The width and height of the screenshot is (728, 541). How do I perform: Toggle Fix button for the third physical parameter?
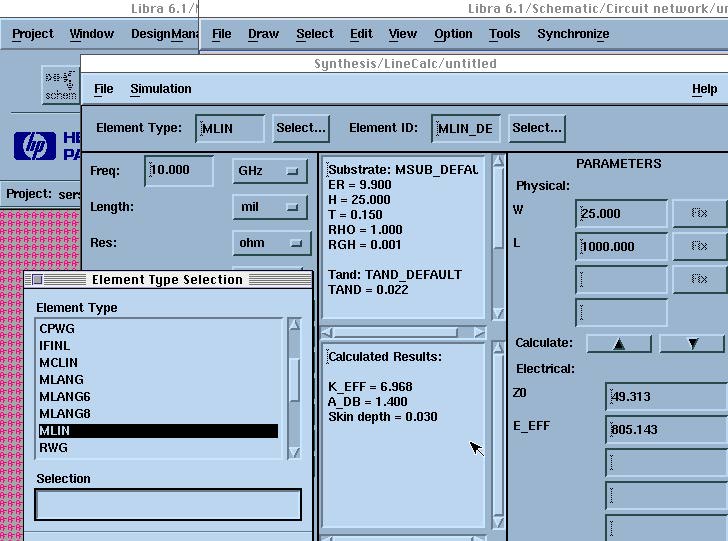(699, 279)
